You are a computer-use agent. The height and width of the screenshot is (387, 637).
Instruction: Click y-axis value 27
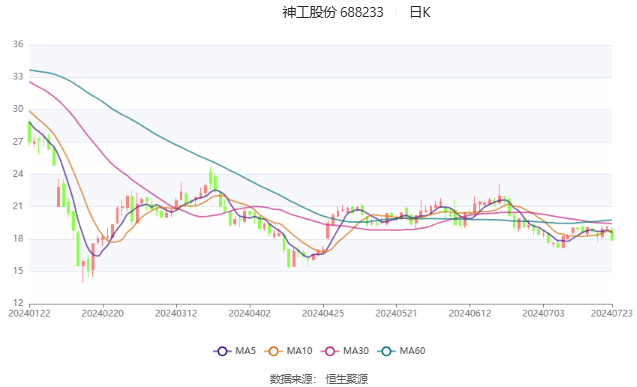point(18,142)
